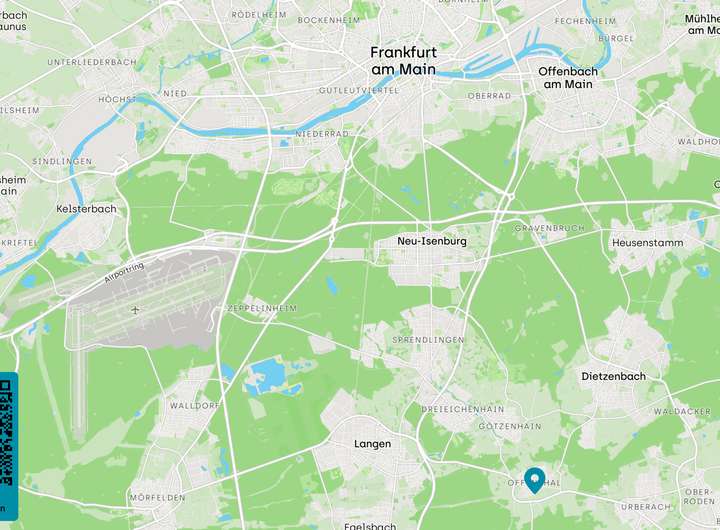The height and width of the screenshot is (530, 720).
Task: Click the Gravenbruch district label
Action: [x=550, y=228]
